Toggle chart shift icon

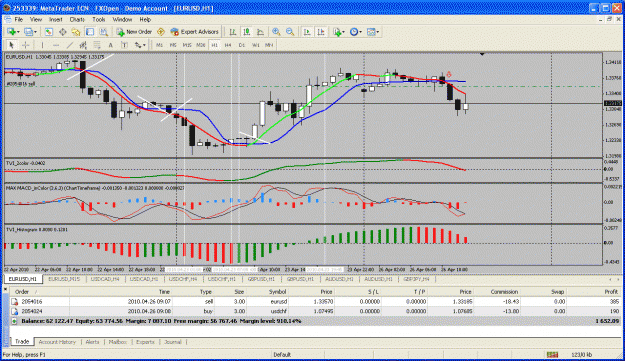(x=321, y=32)
